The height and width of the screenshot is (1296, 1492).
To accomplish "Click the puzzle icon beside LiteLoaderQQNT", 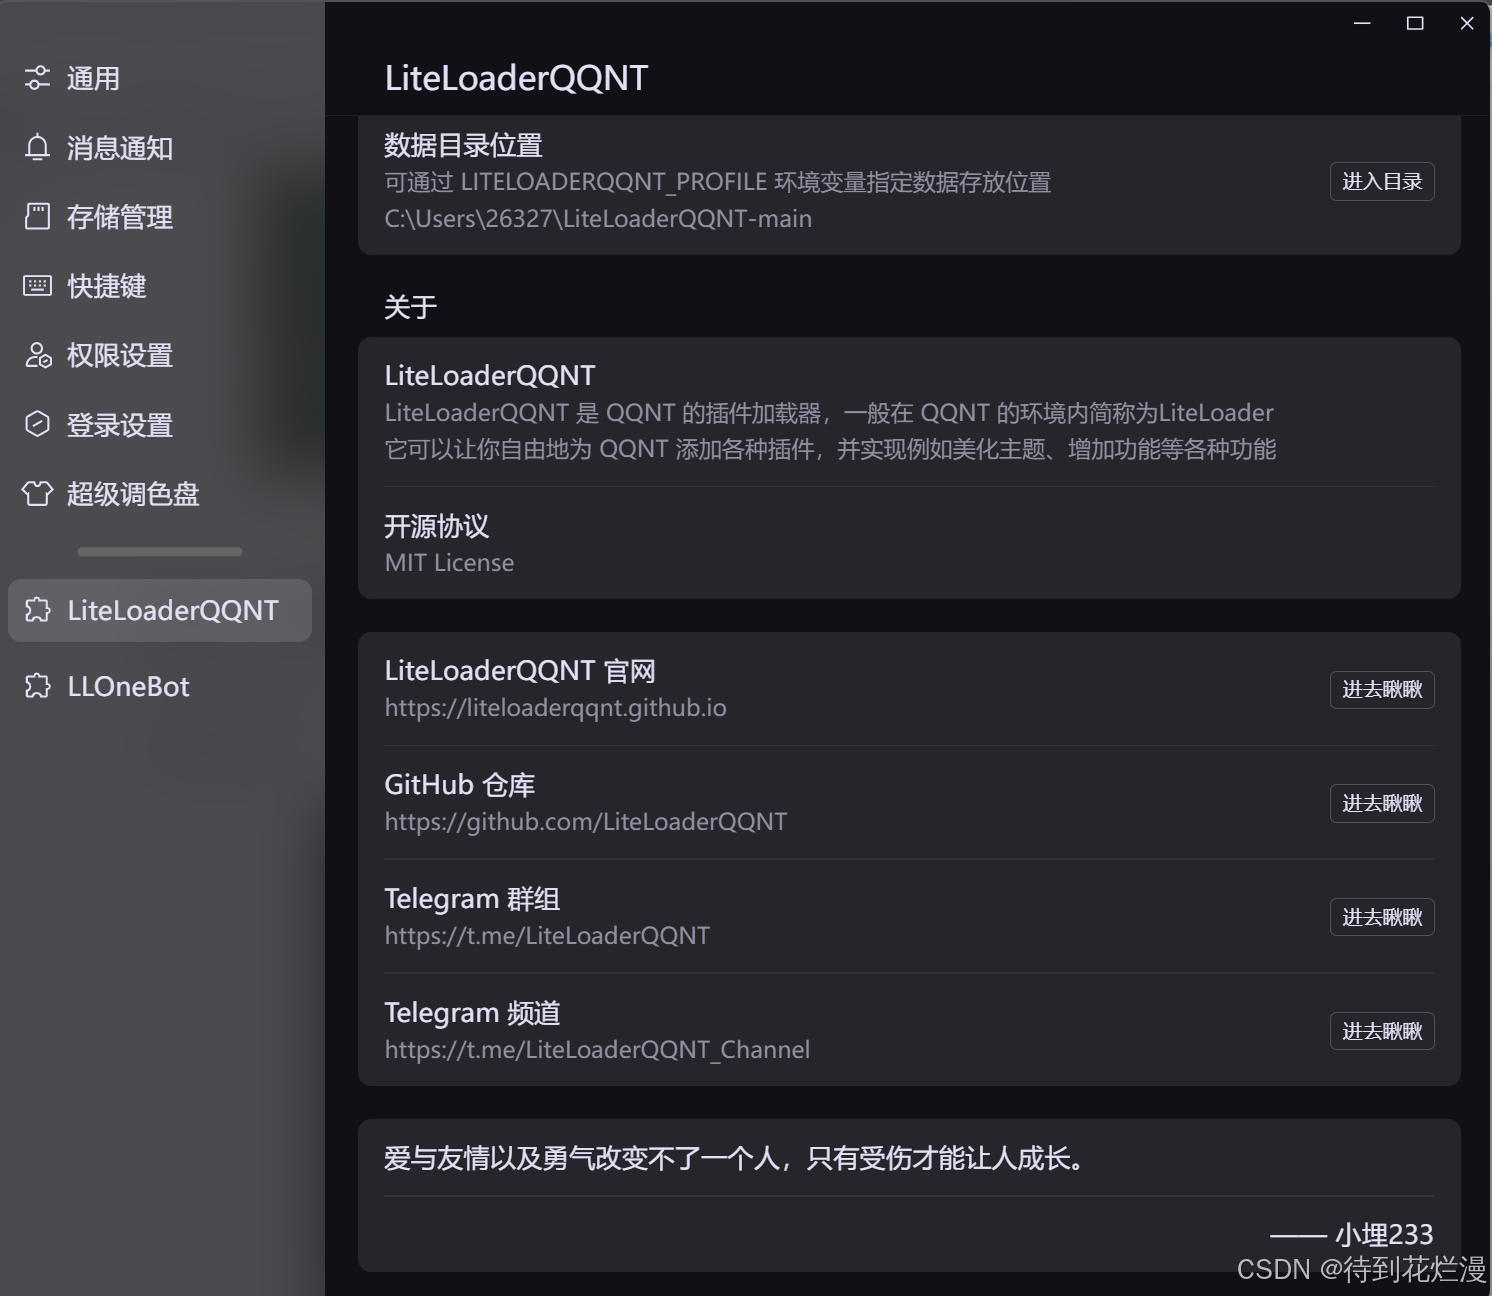I will [37, 610].
